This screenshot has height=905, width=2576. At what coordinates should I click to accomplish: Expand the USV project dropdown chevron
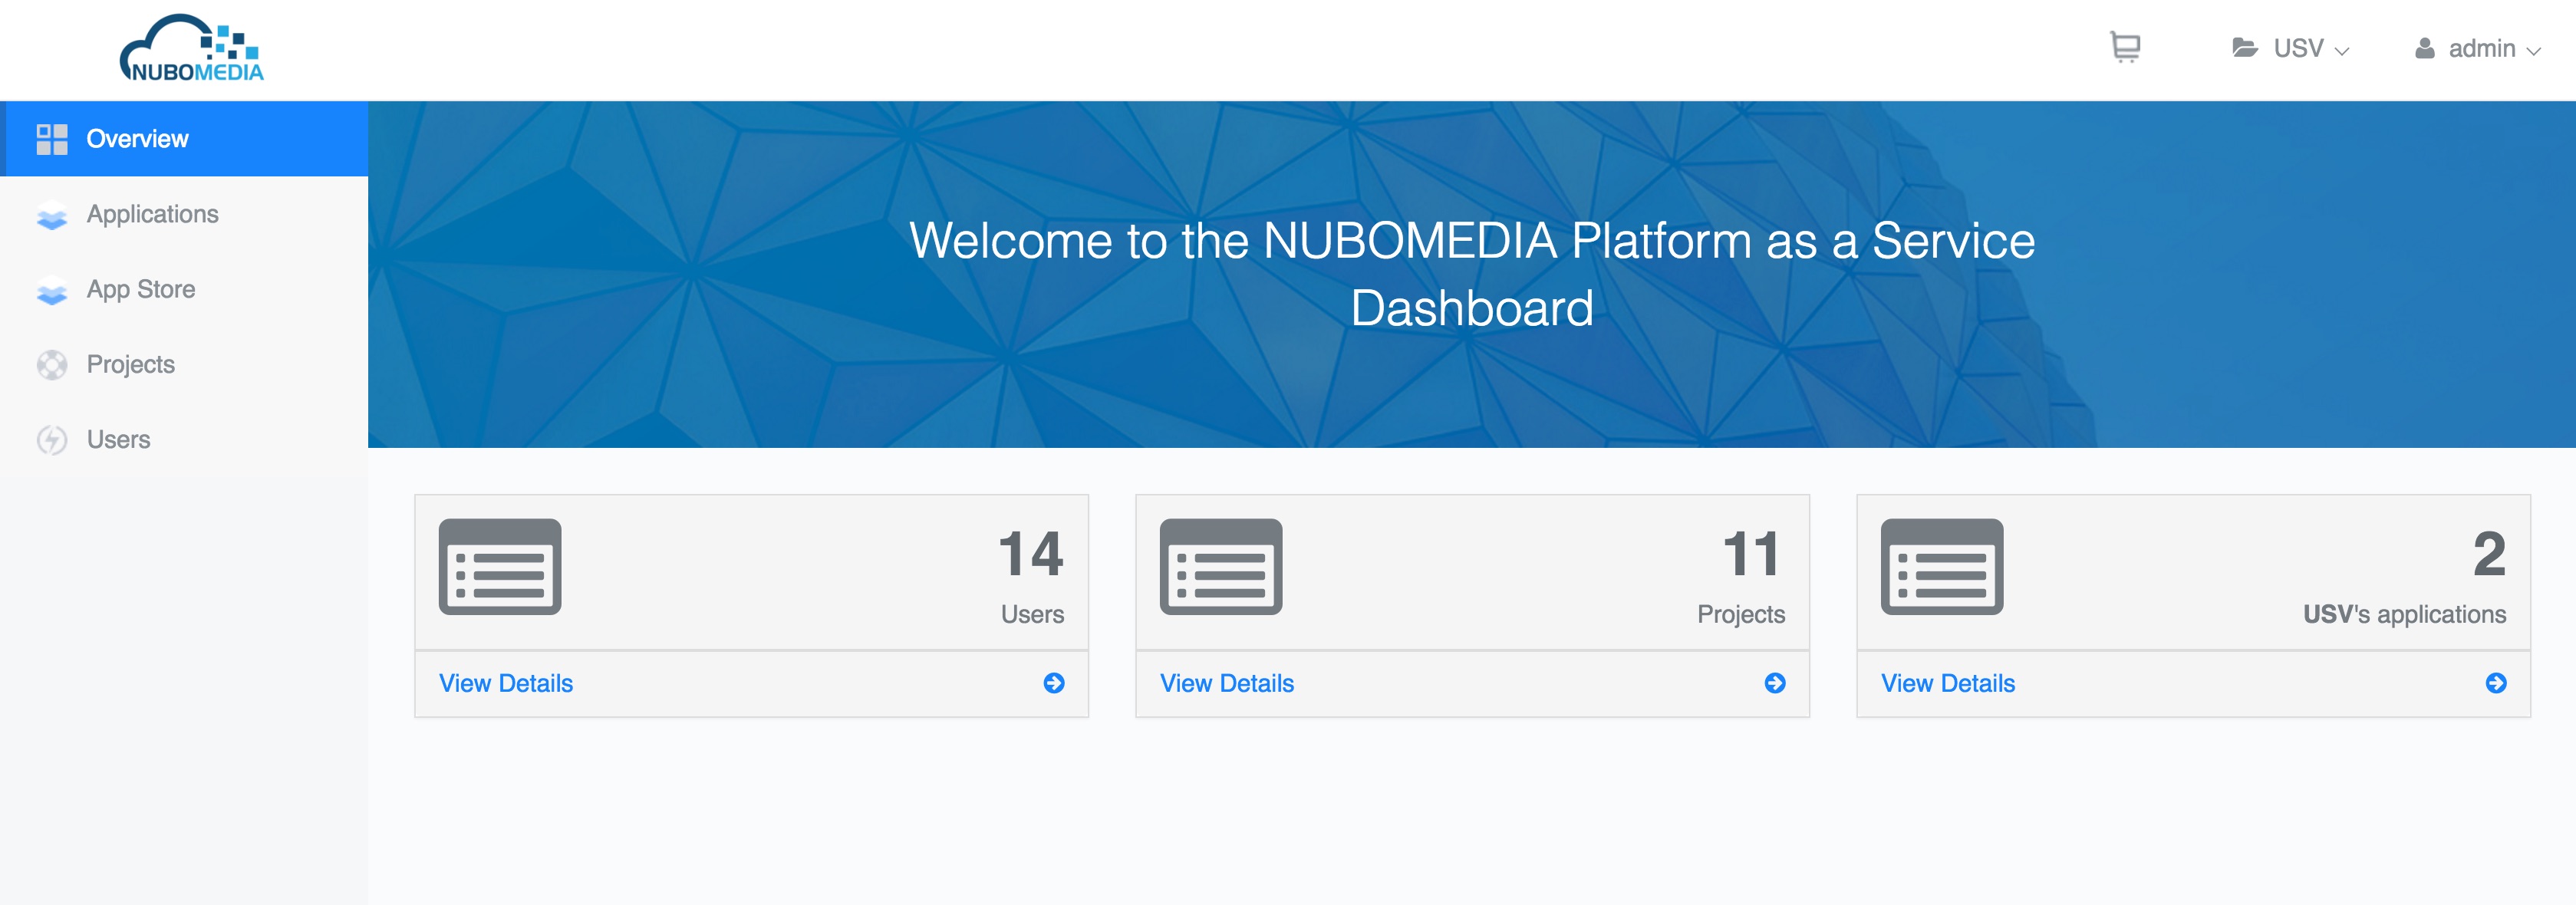coord(2341,51)
